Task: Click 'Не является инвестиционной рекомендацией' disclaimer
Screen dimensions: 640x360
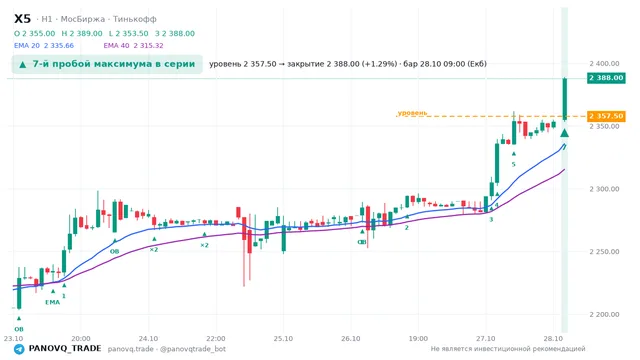Action: [x=508, y=349]
